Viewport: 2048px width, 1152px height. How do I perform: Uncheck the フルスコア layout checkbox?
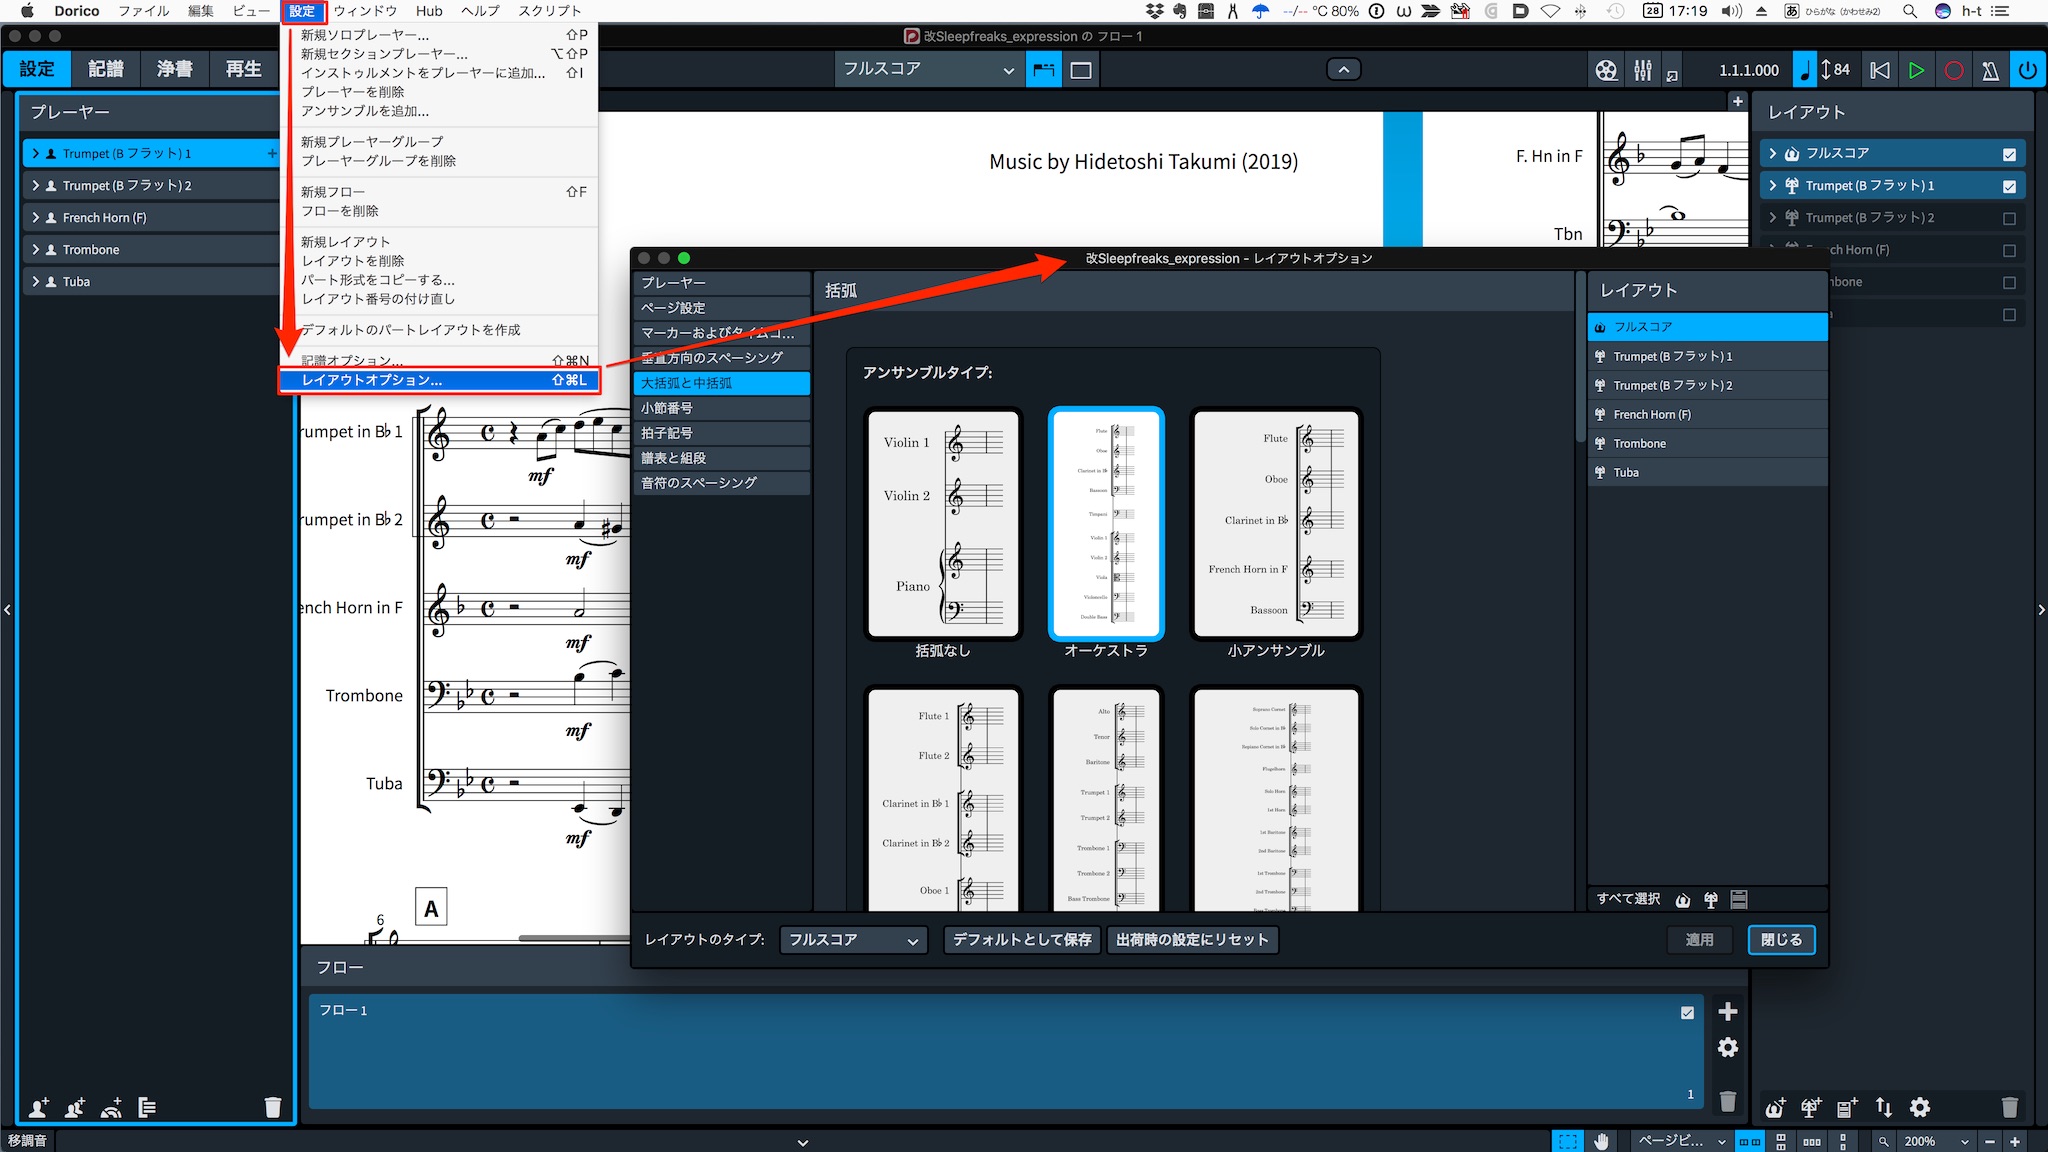(x=2009, y=154)
